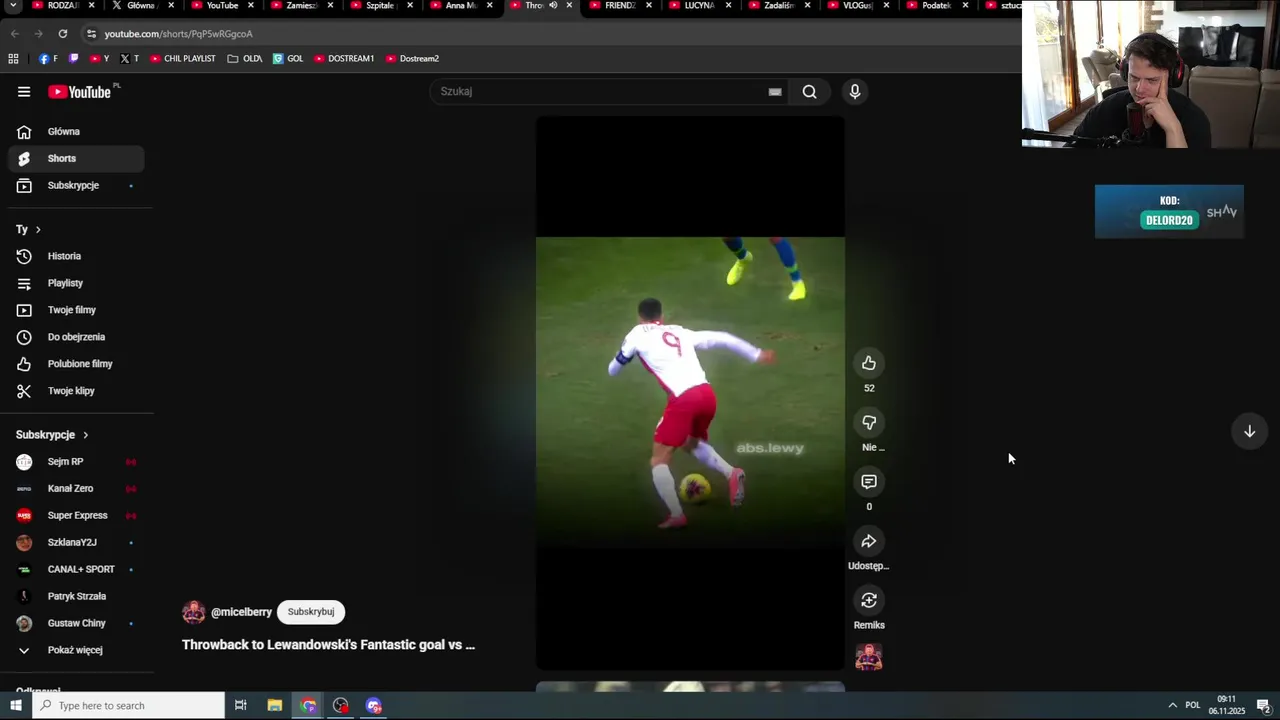This screenshot has width=1280, height=720.
Task: Open the GOL bookmark
Action: click(288, 59)
